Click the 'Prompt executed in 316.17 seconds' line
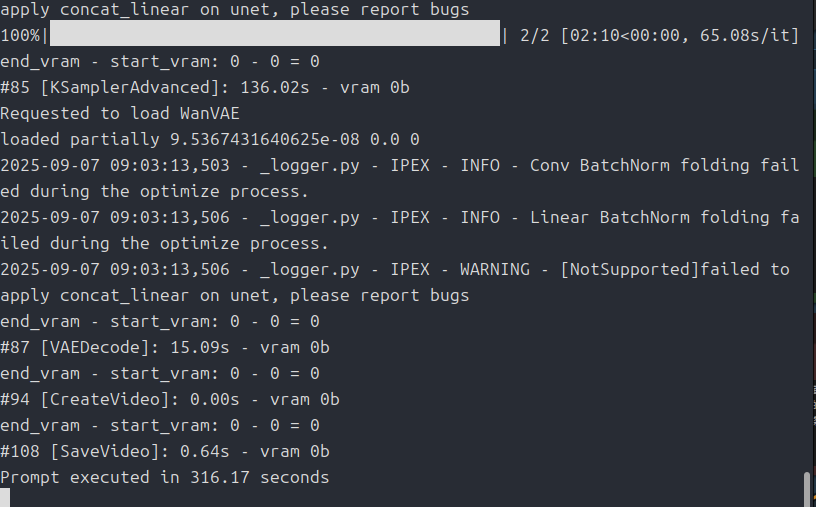This screenshot has width=816, height=507. 164,477
